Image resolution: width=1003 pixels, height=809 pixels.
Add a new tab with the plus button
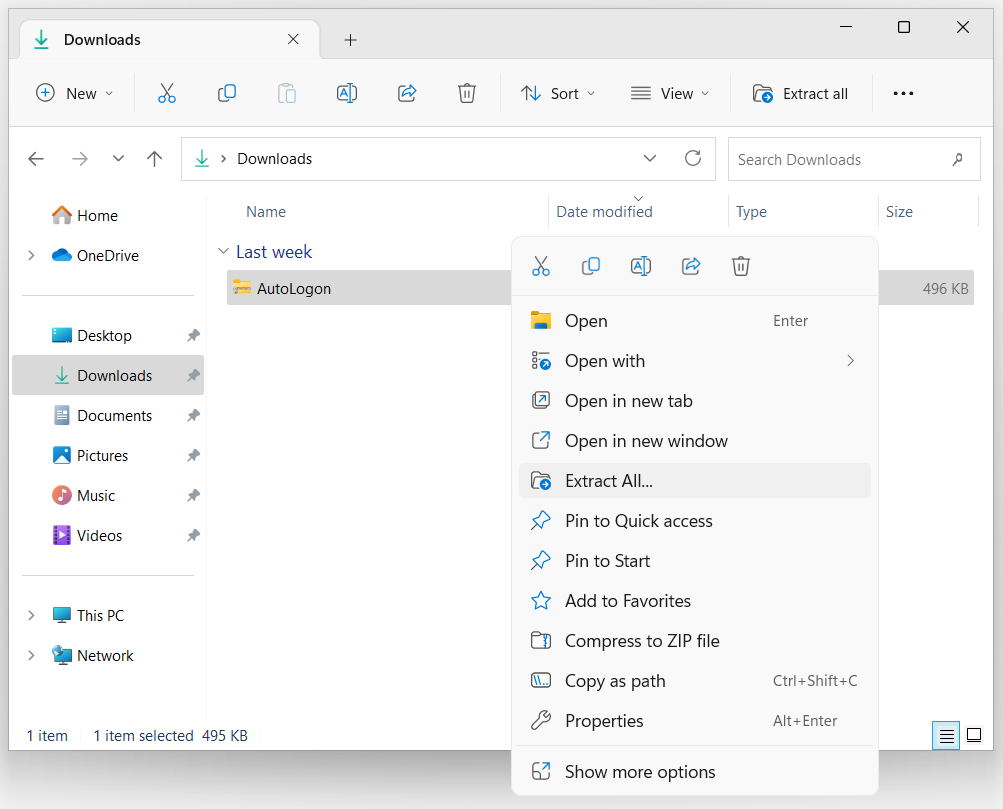coord(351,40)
